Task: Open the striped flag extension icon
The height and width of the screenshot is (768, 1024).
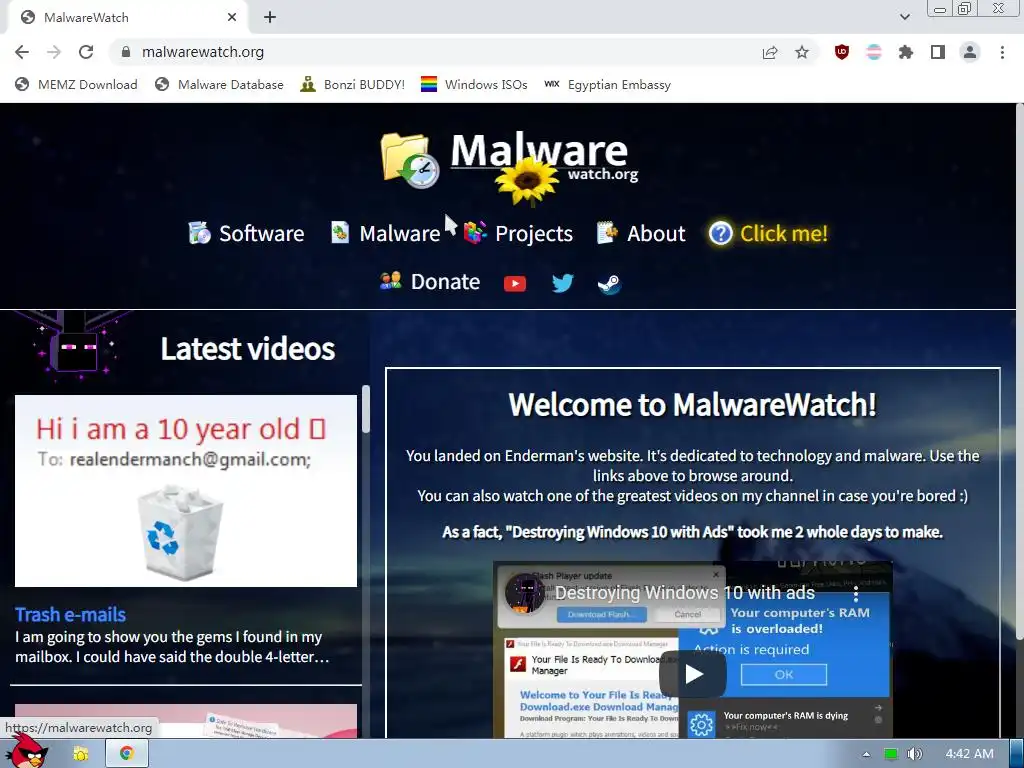Action: (x=874, y=52)
